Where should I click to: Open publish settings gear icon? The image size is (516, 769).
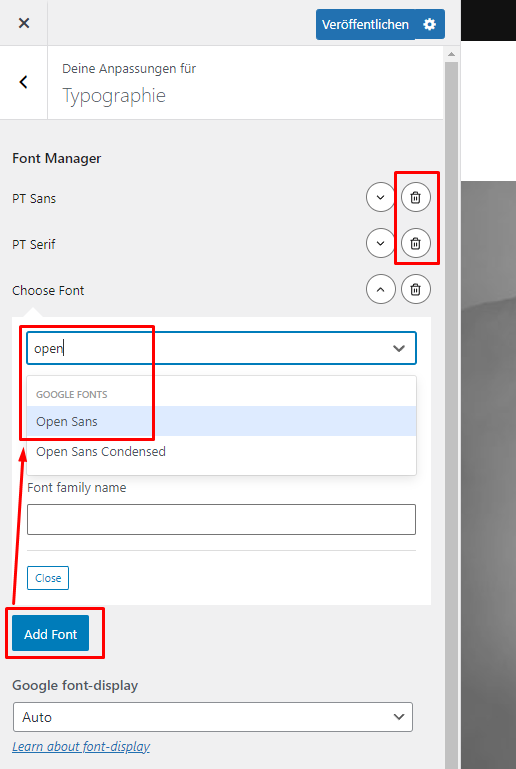point(430,24)
